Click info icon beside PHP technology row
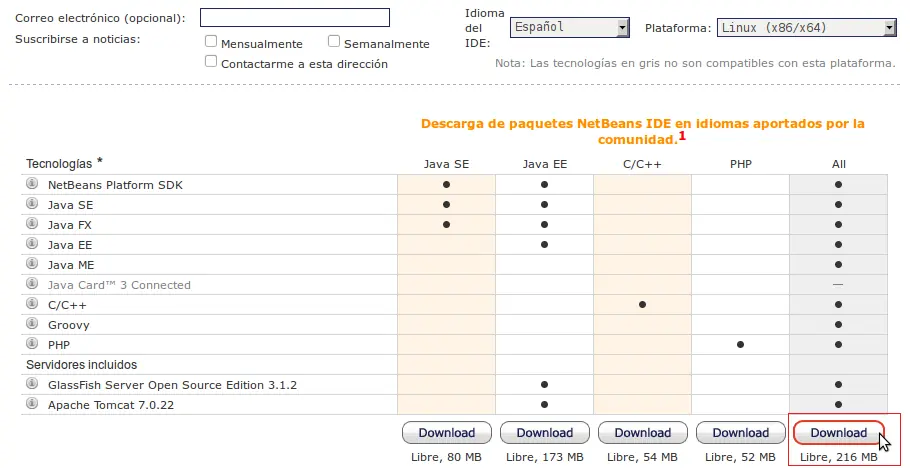Image resolution: width=910 pixels, height=468 pixels. [x=32, y=344]
